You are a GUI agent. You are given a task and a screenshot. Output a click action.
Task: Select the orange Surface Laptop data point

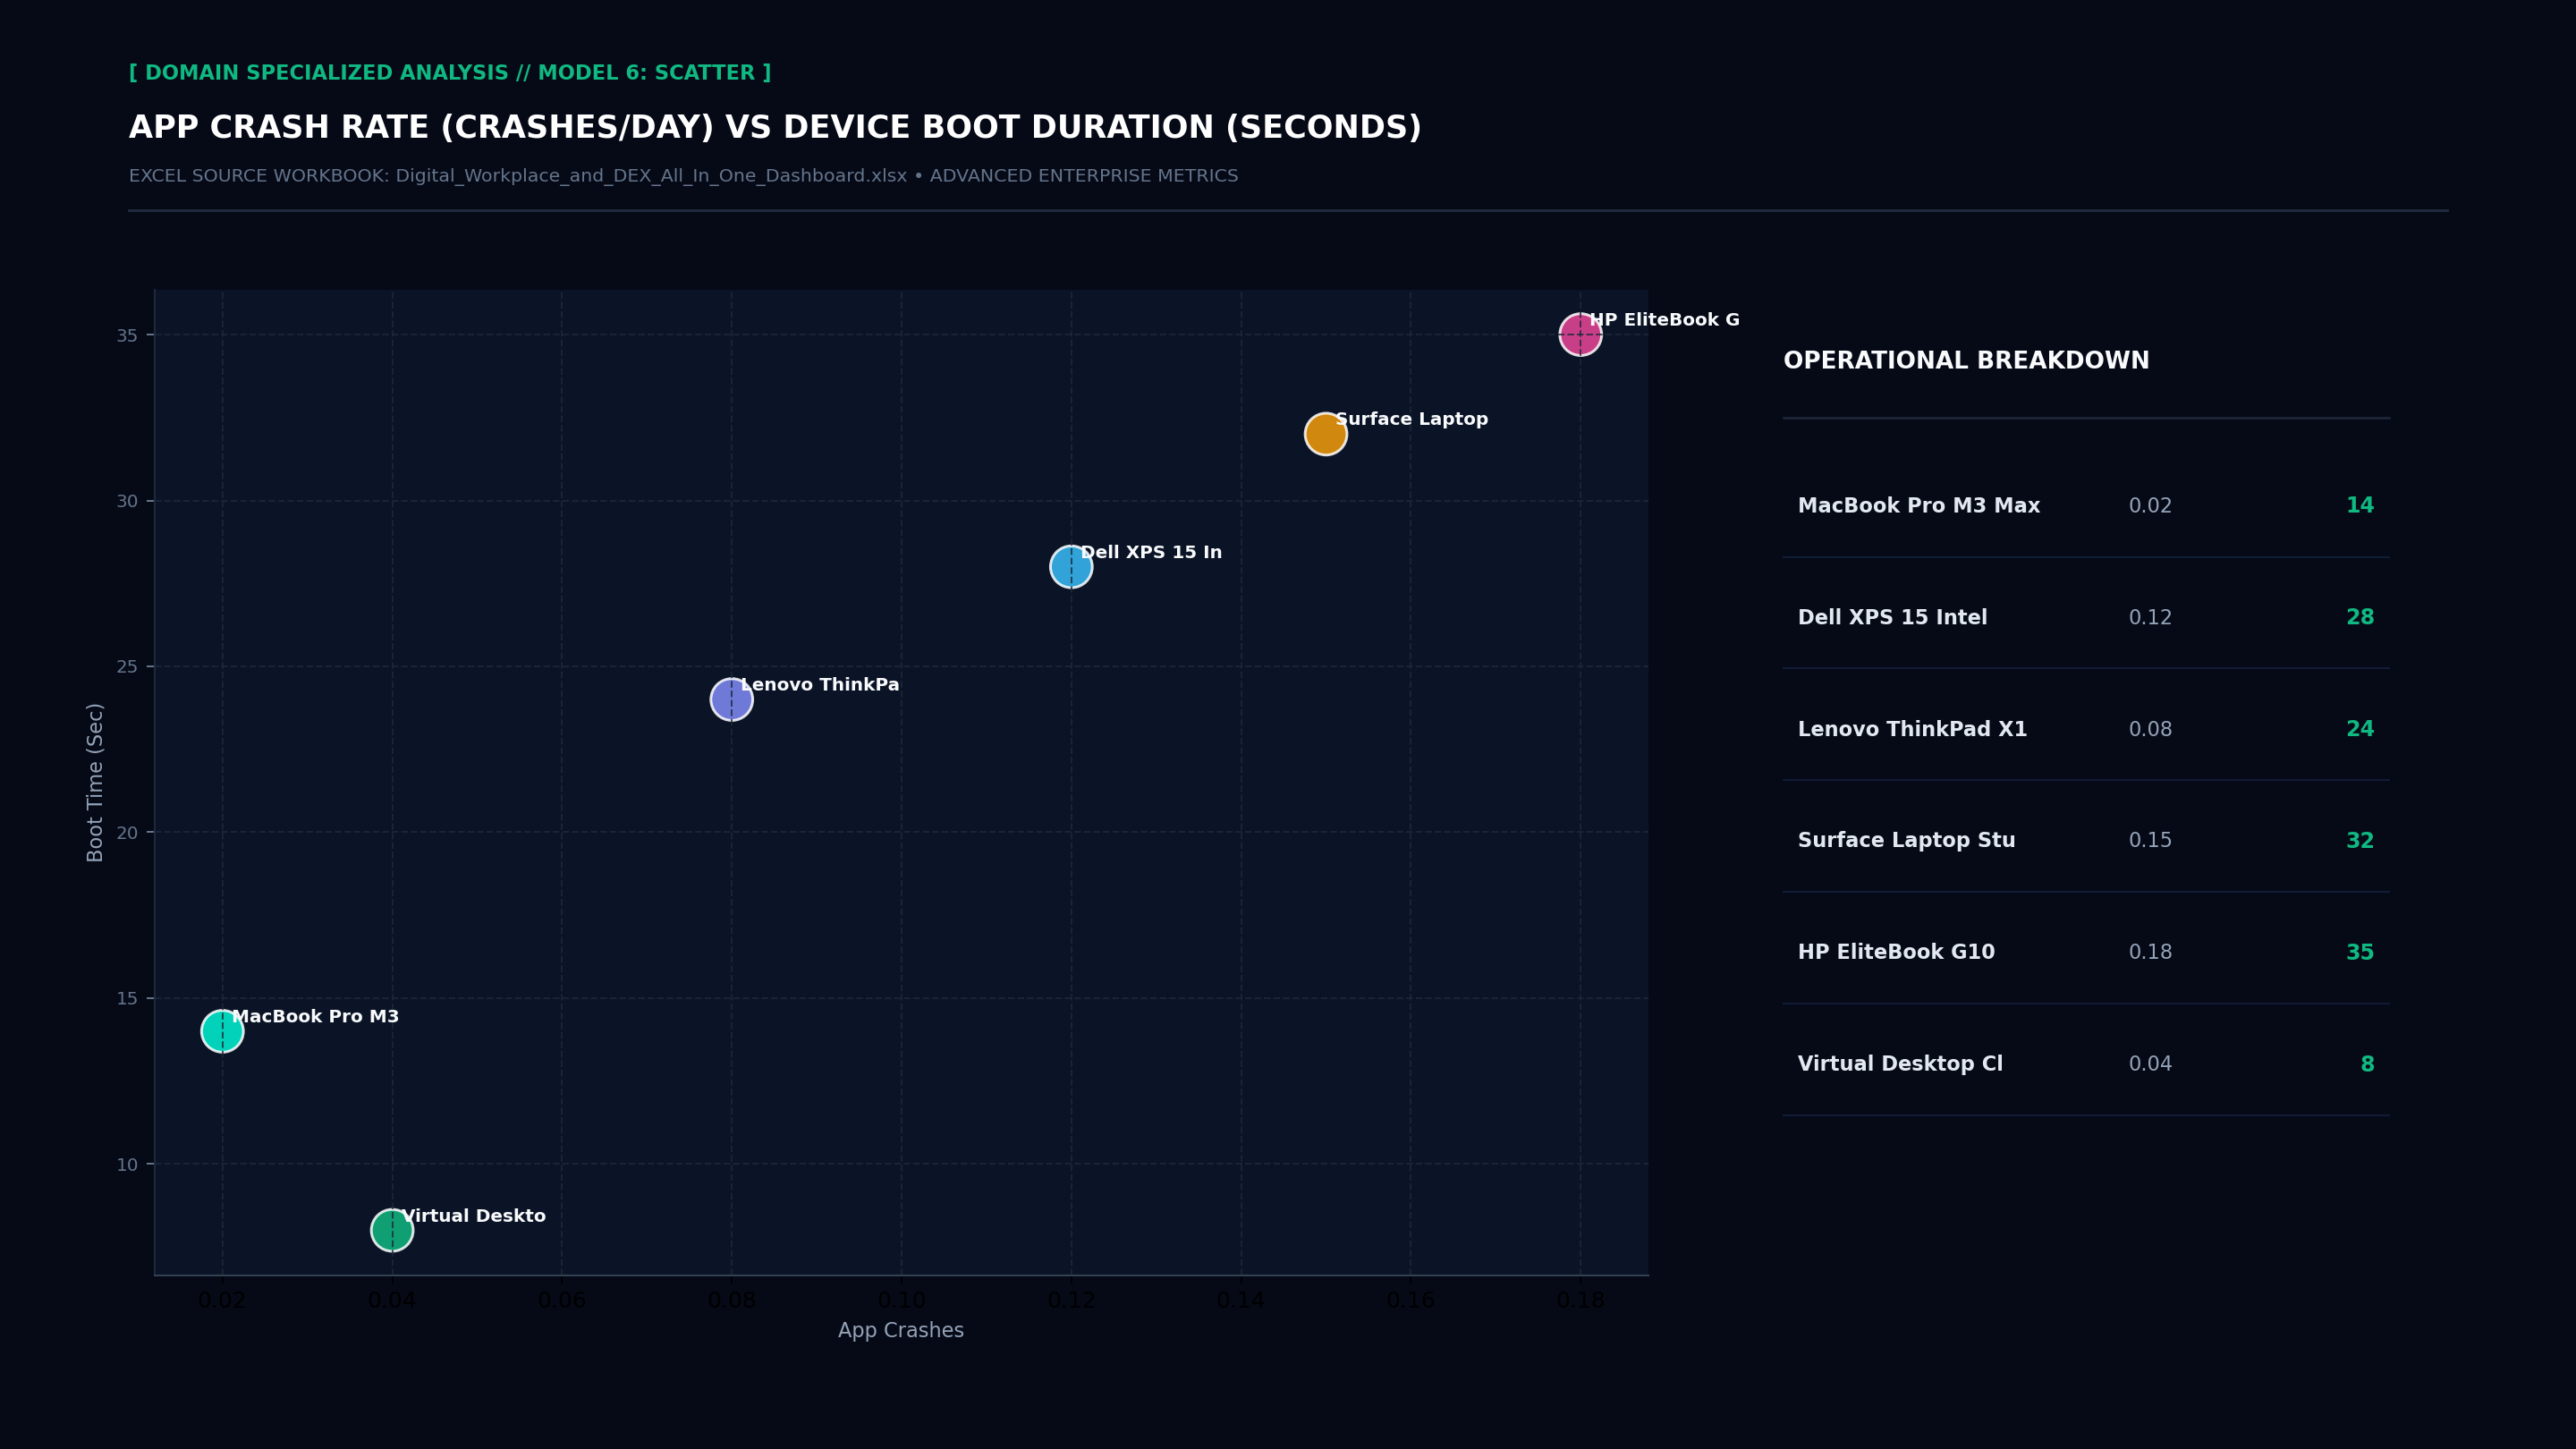coord(1325,434)
